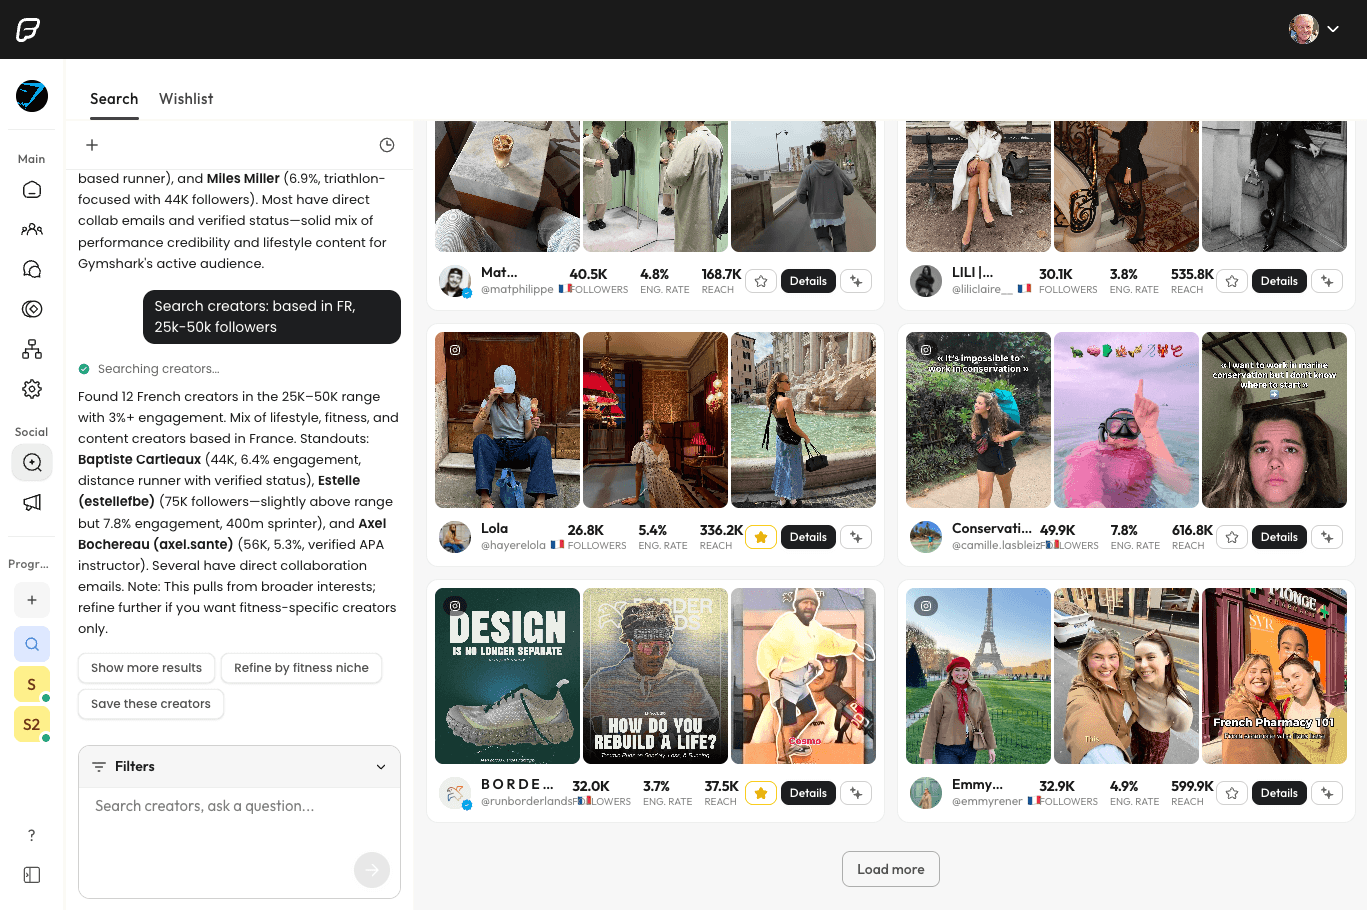Click the Load more button
Viewport: 1367px width, 910px height.
tap(890, 869)
